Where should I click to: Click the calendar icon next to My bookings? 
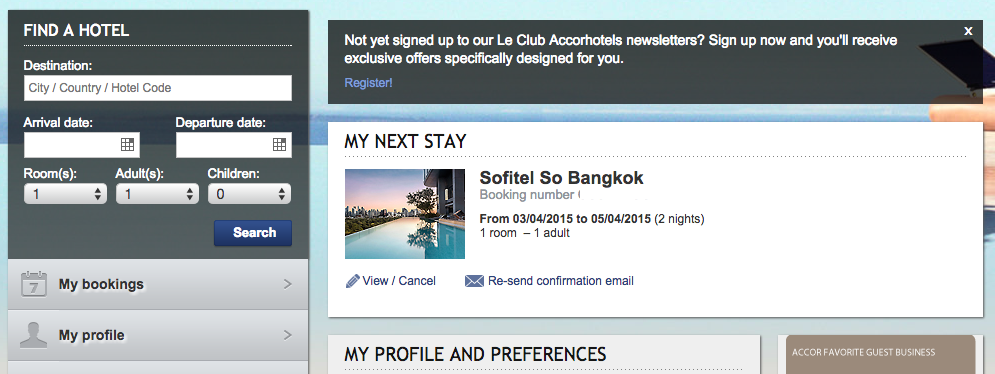34,284
